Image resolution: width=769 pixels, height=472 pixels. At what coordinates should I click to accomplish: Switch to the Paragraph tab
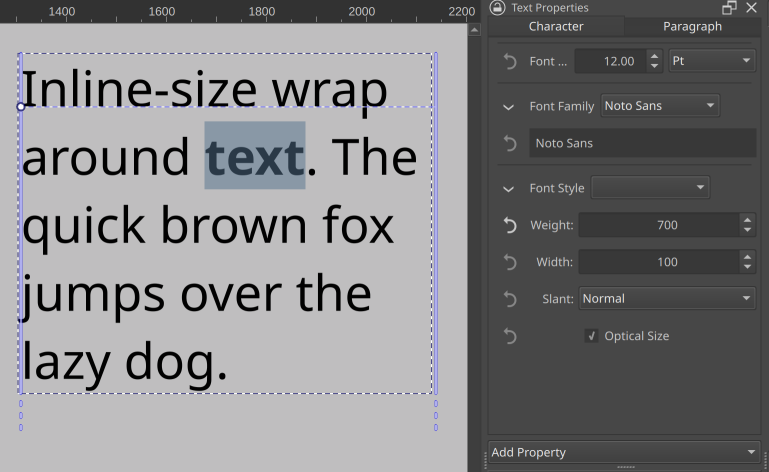pyautogui.click(x=692, y=26)
